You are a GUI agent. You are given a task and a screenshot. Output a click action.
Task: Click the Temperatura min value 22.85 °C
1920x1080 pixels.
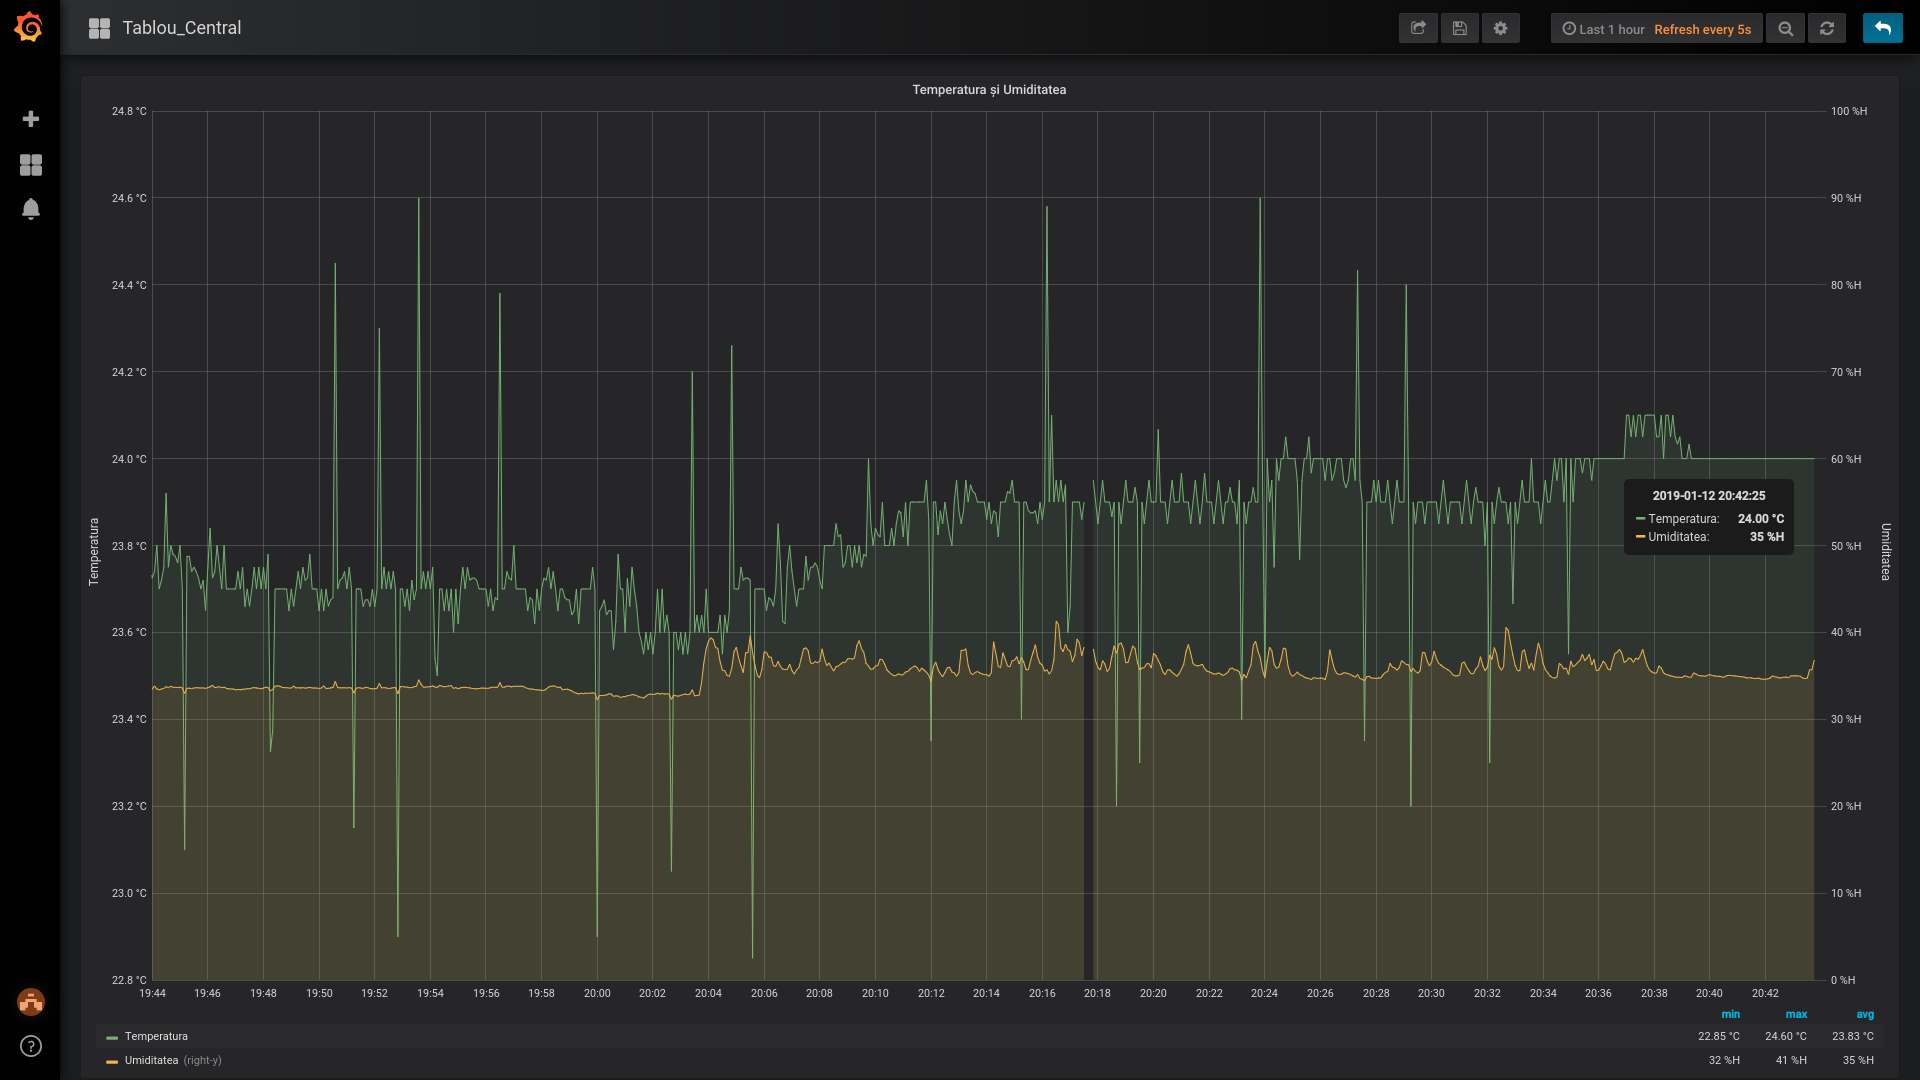pos(1718,1036)
